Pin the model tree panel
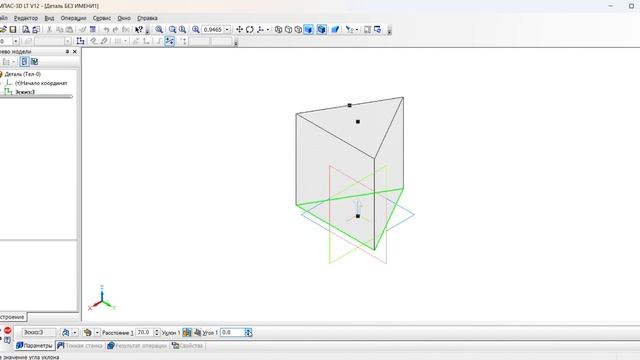This screenshot has height=360, width=640. click(67, 52)
